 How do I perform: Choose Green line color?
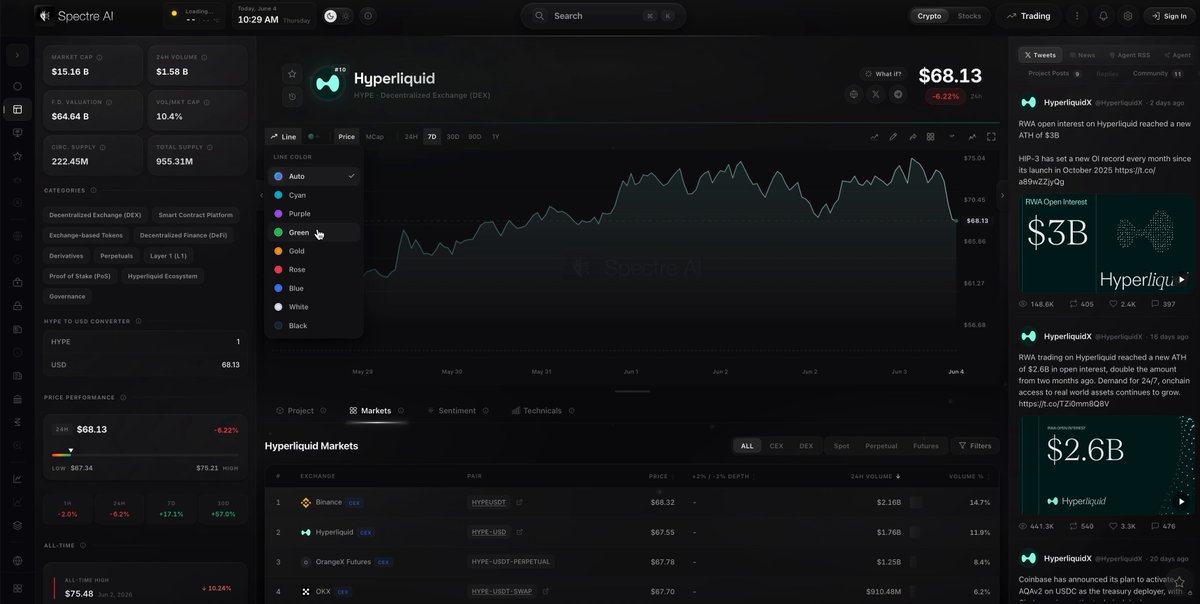pos(314,232)
